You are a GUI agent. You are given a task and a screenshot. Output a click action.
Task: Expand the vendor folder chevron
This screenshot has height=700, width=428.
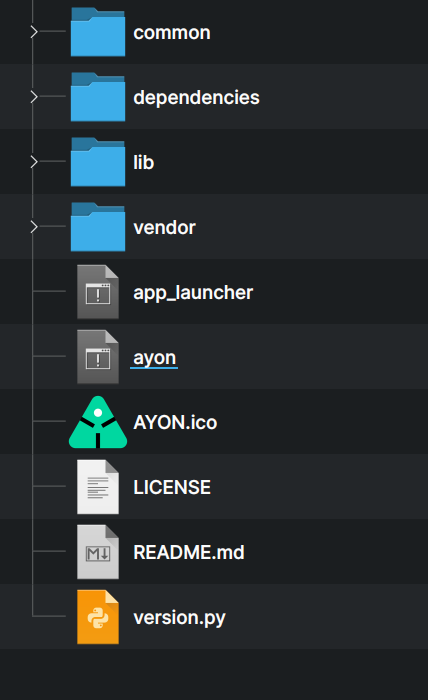coord(34,227)
